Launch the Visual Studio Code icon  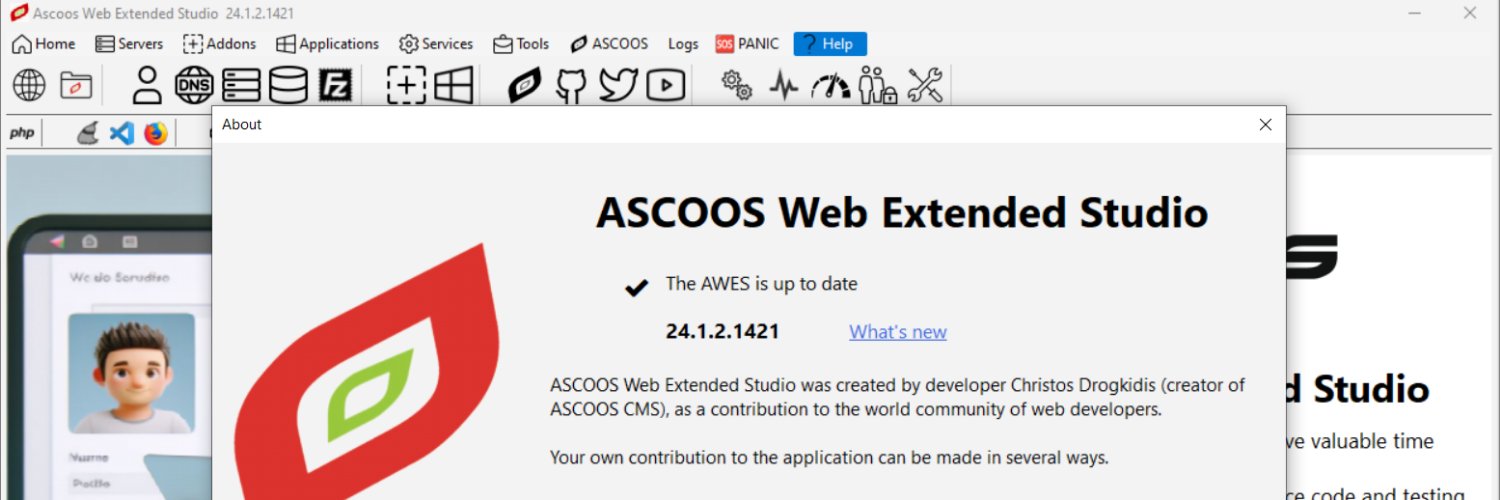click(122, 133)
